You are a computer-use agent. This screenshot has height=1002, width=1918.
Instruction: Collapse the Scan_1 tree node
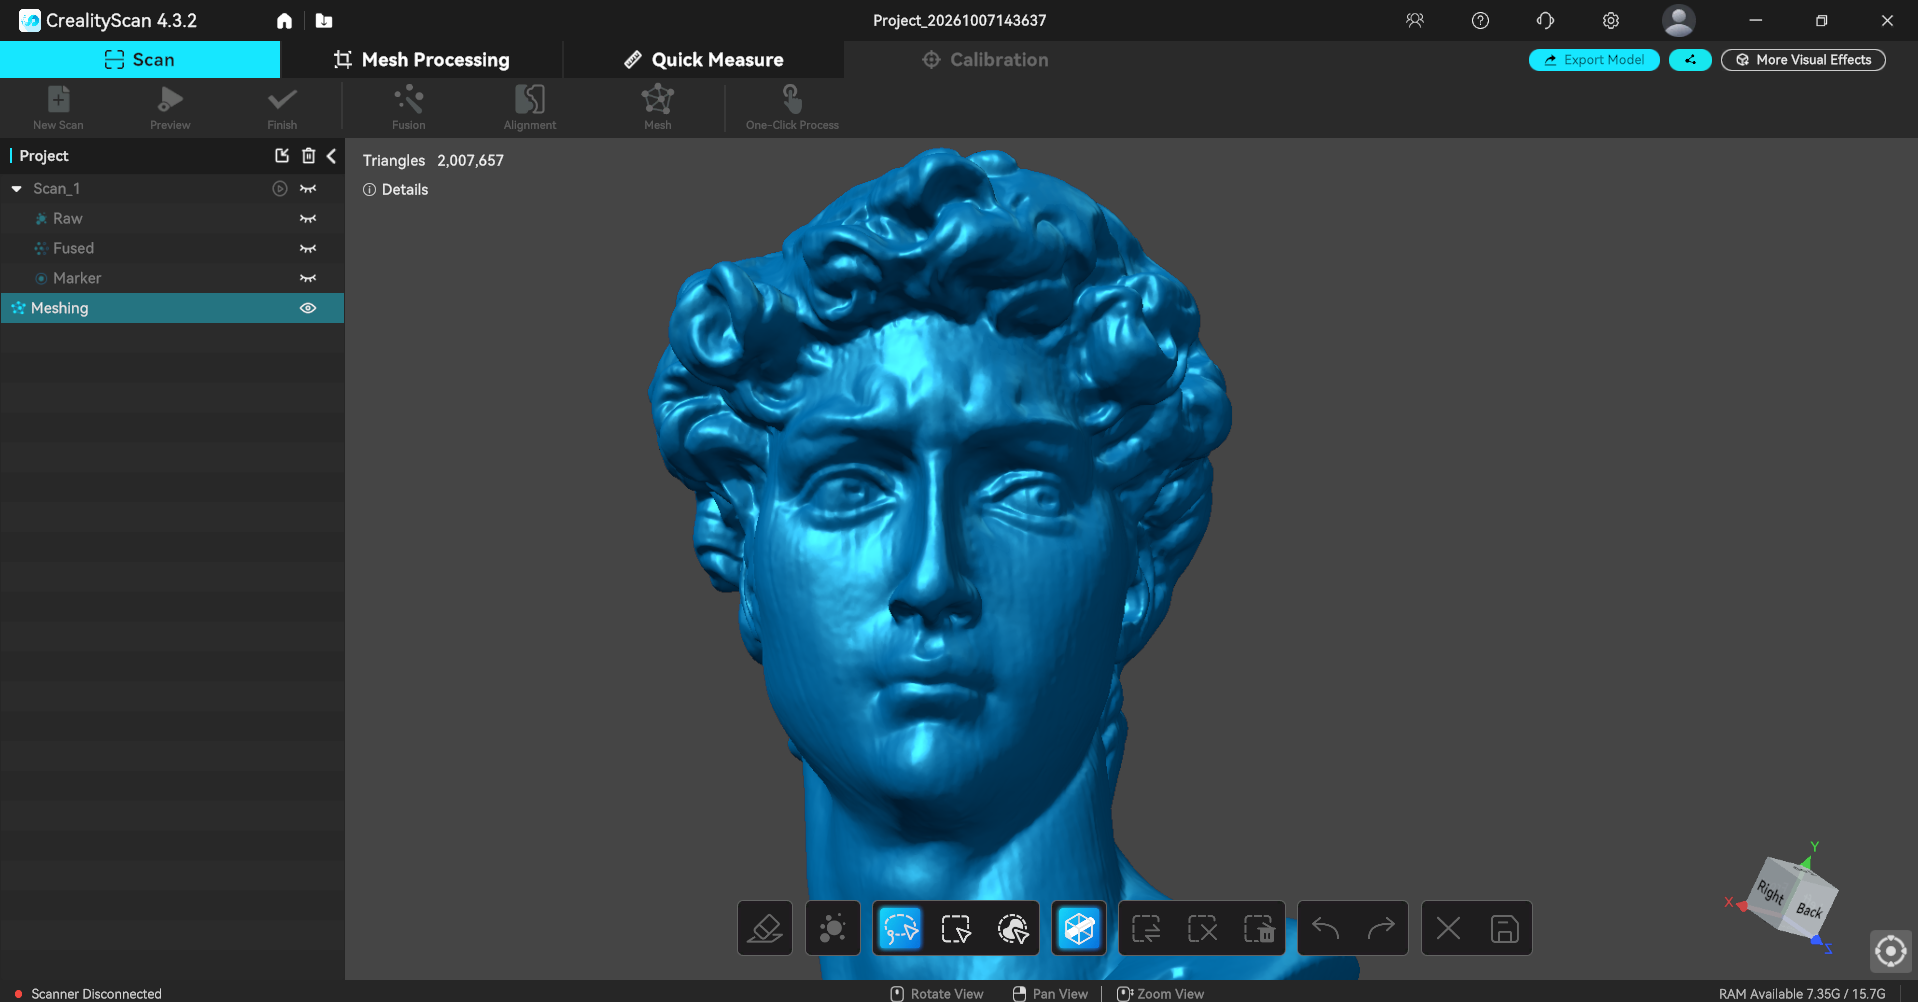17,188
